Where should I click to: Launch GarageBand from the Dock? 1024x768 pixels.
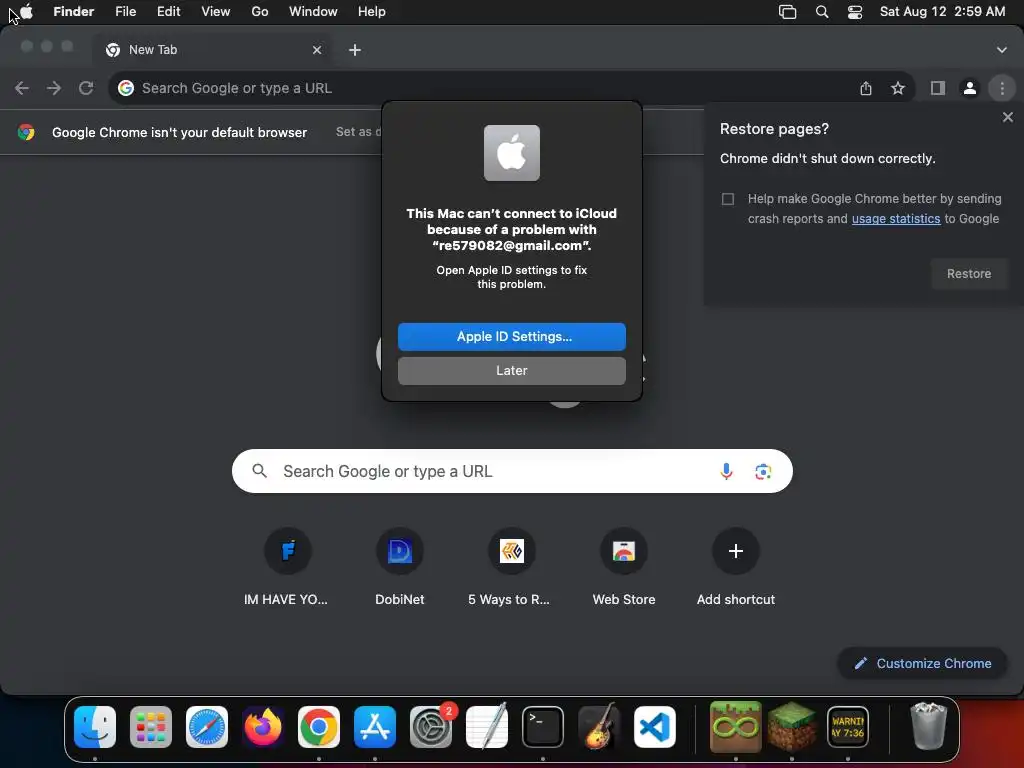pos(599,727)
